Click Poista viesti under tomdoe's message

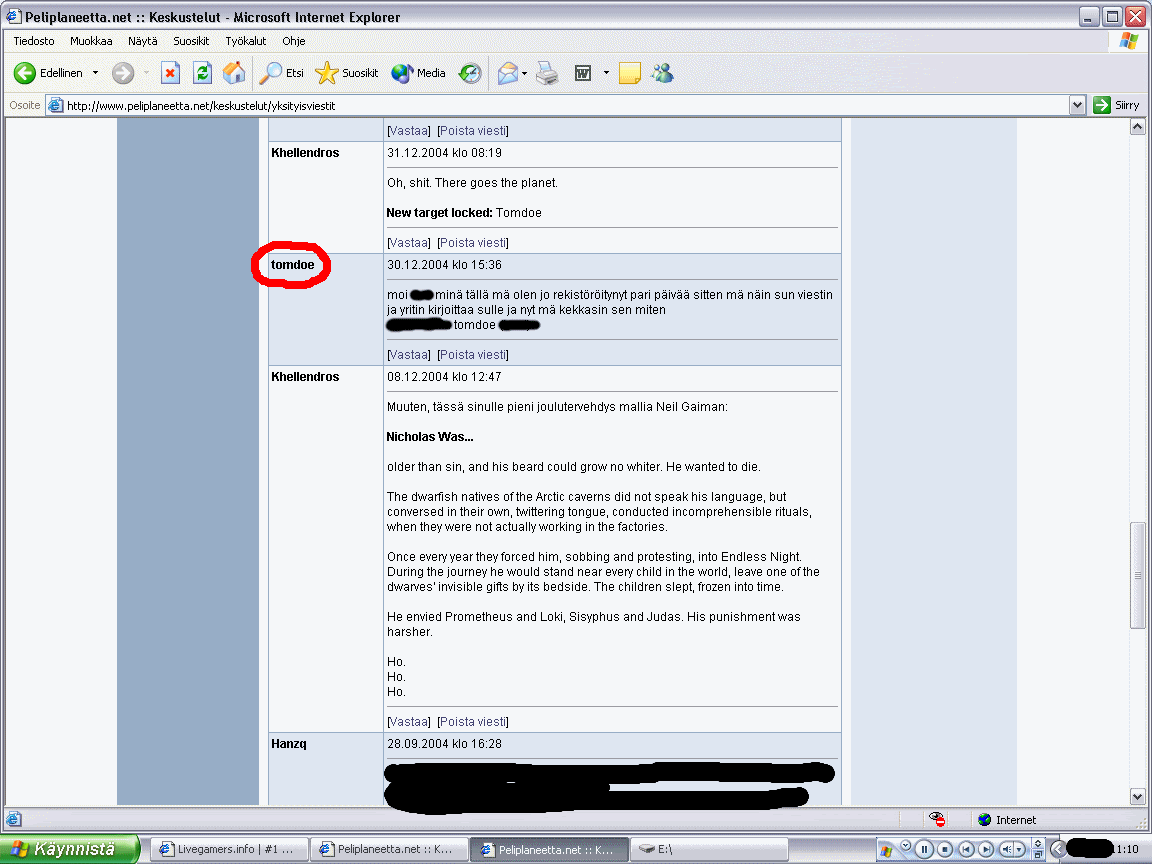472,354
